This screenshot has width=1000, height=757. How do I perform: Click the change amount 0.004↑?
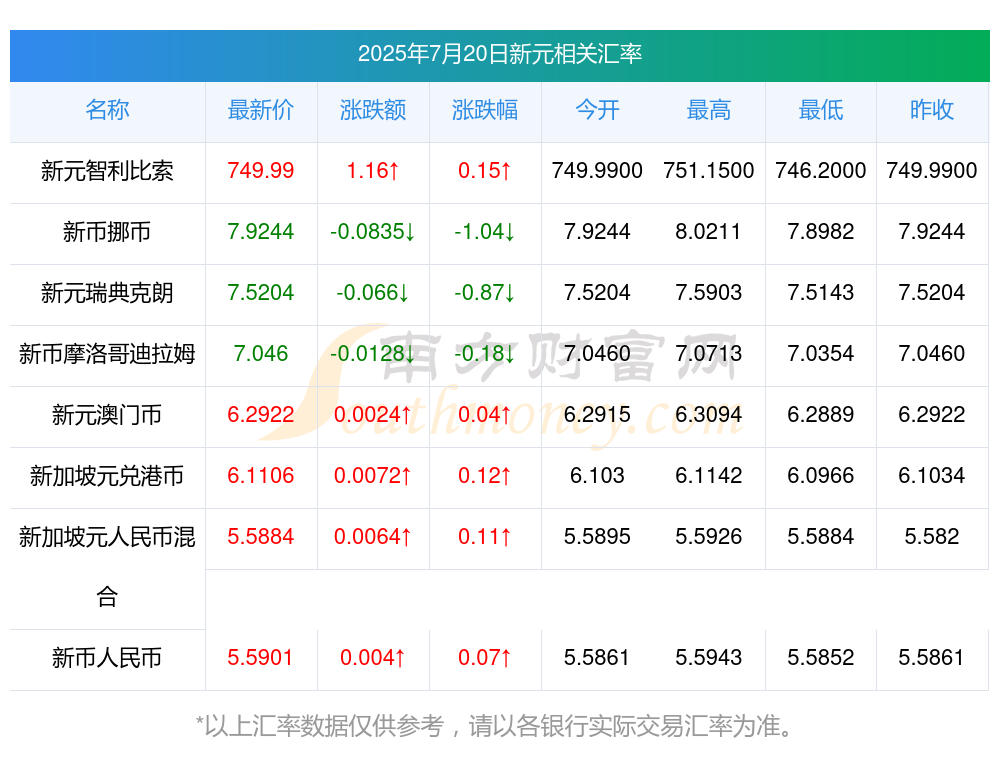(373, 658)
